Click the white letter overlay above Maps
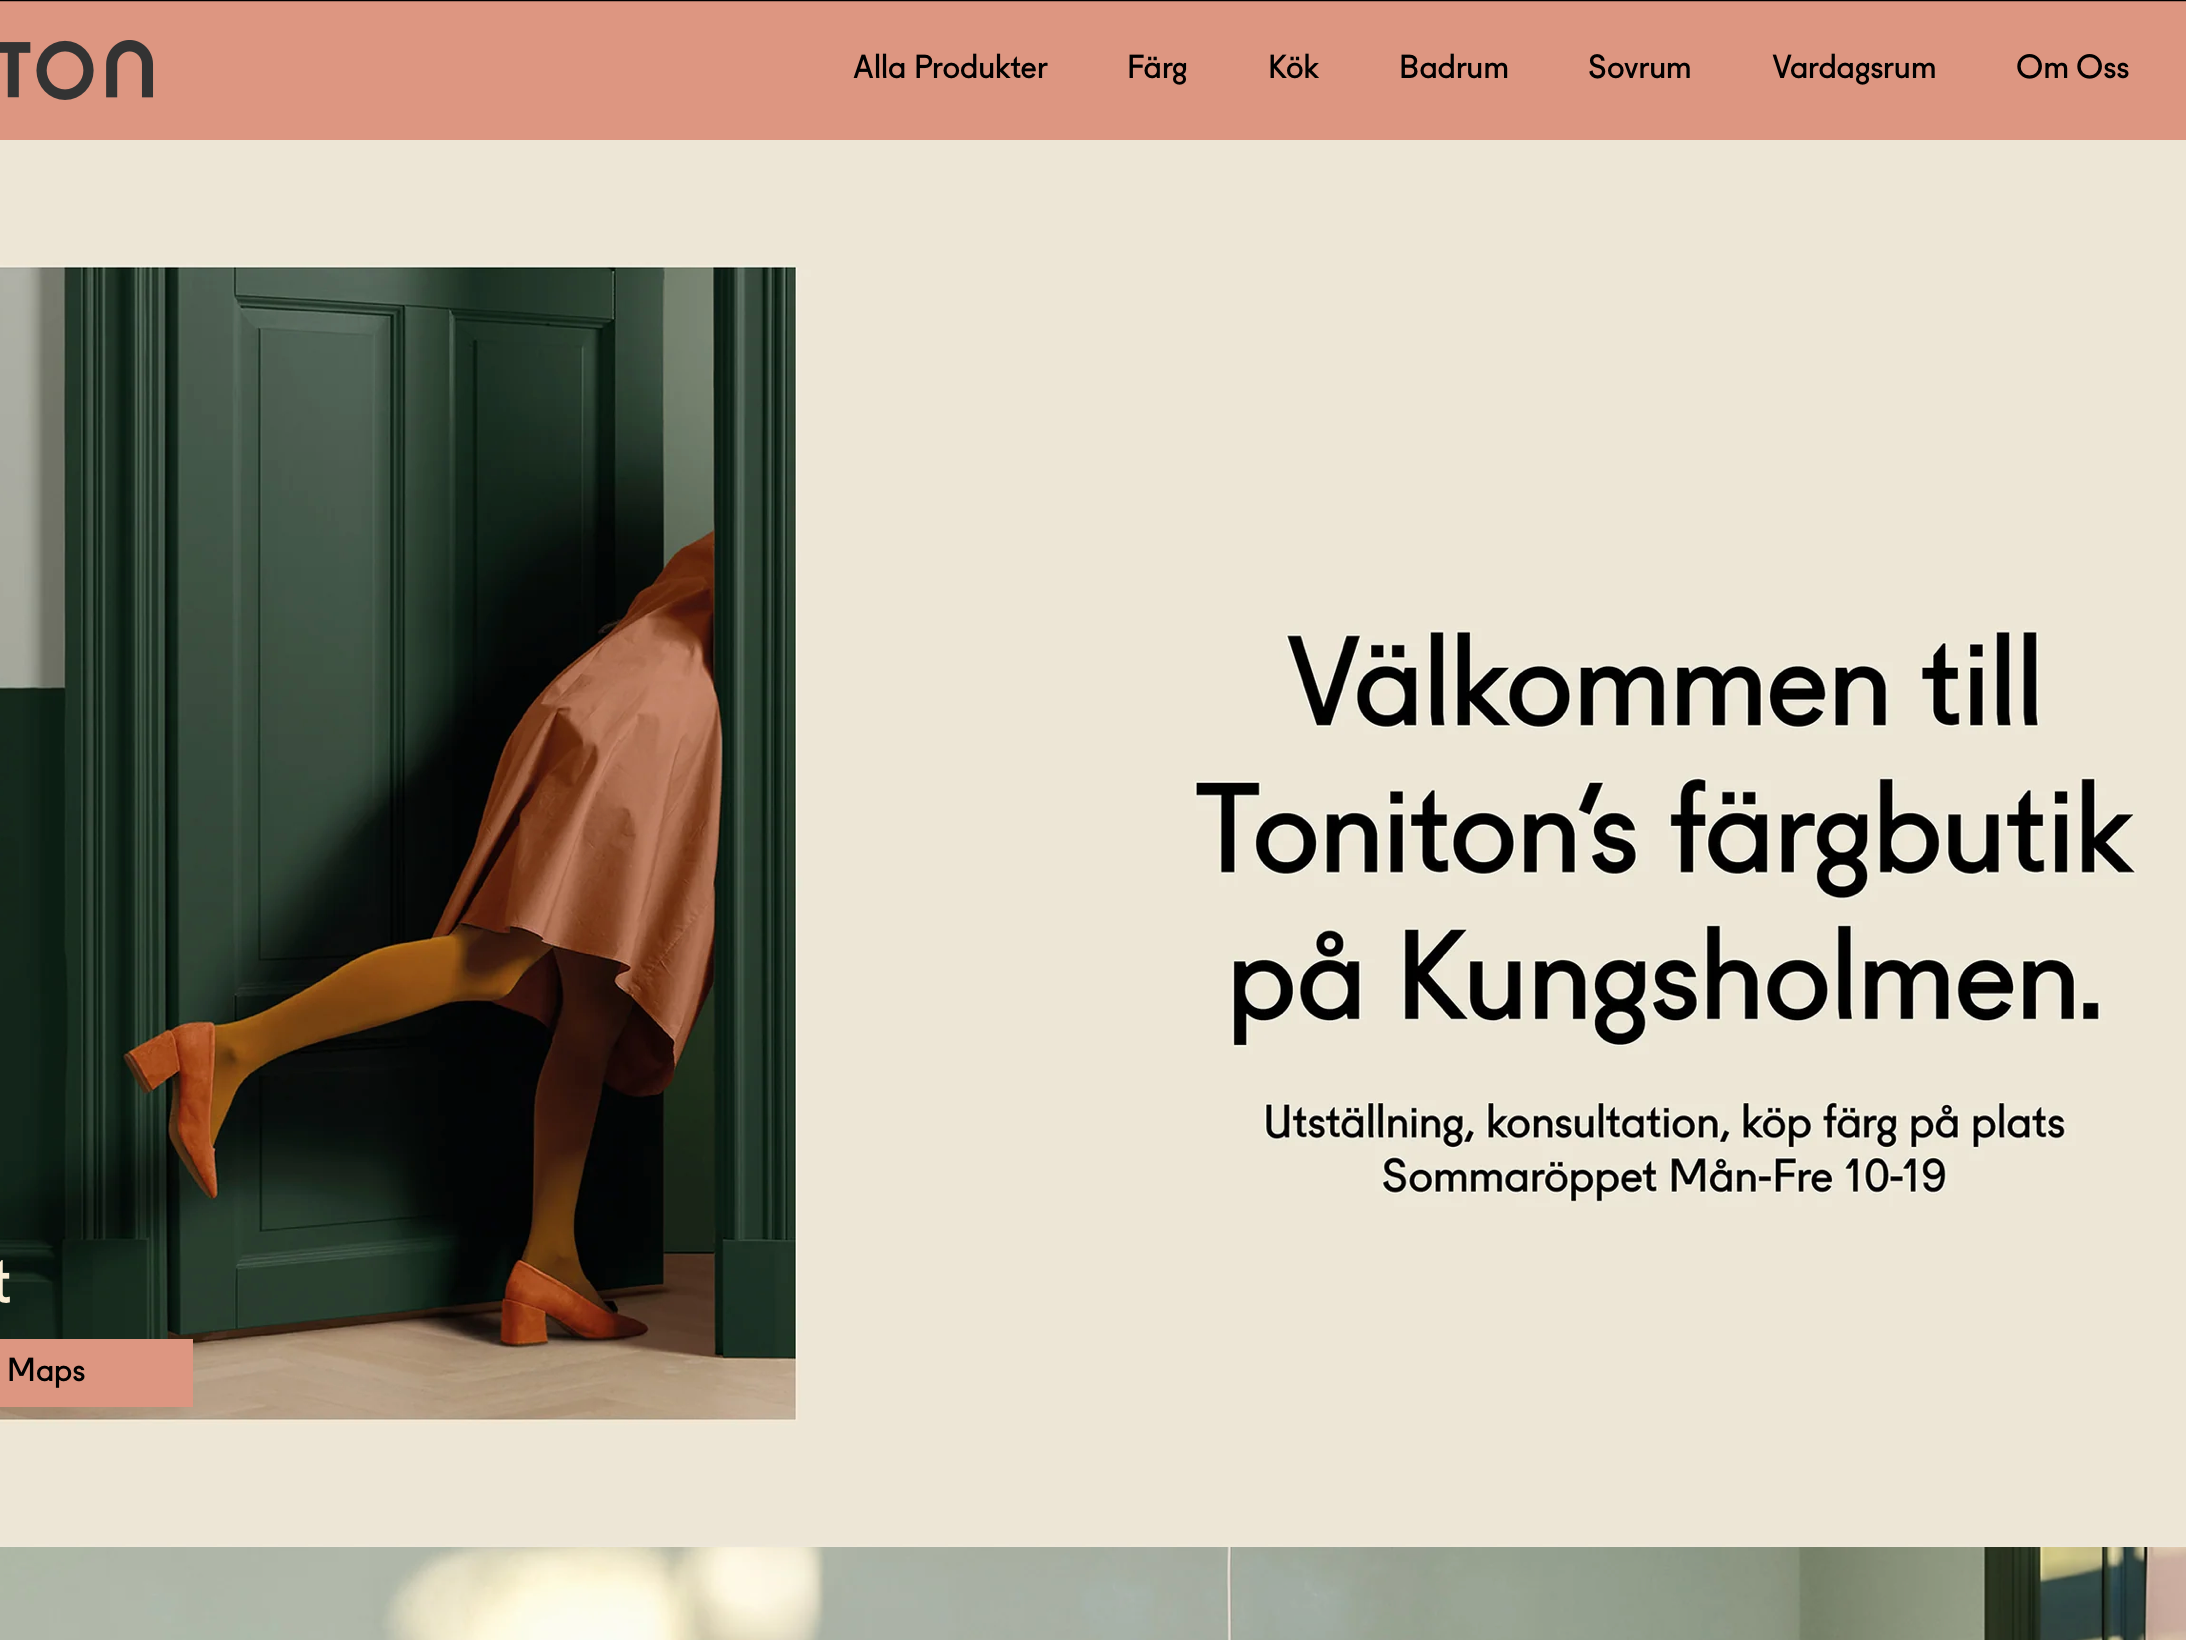This screenshot has width=2186, height=1640. click(5, 1283)
